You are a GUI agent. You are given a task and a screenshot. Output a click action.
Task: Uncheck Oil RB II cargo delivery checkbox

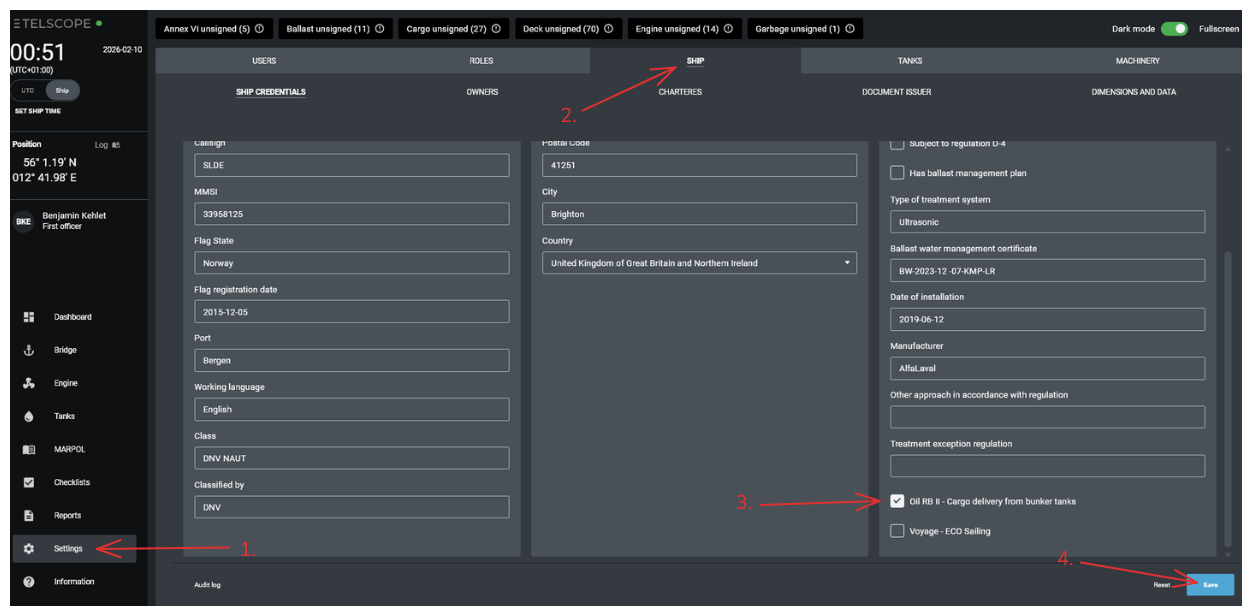click(x=897, y=501)
